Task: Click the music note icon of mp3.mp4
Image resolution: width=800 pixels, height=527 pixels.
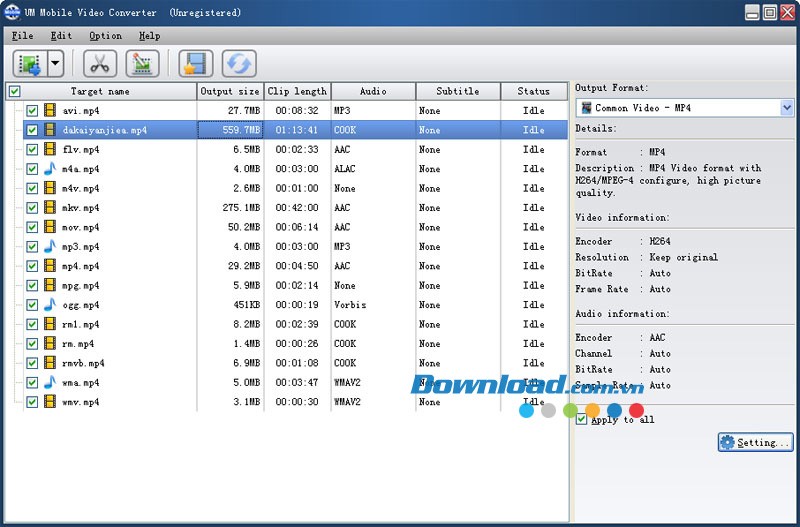Action: 50,246
